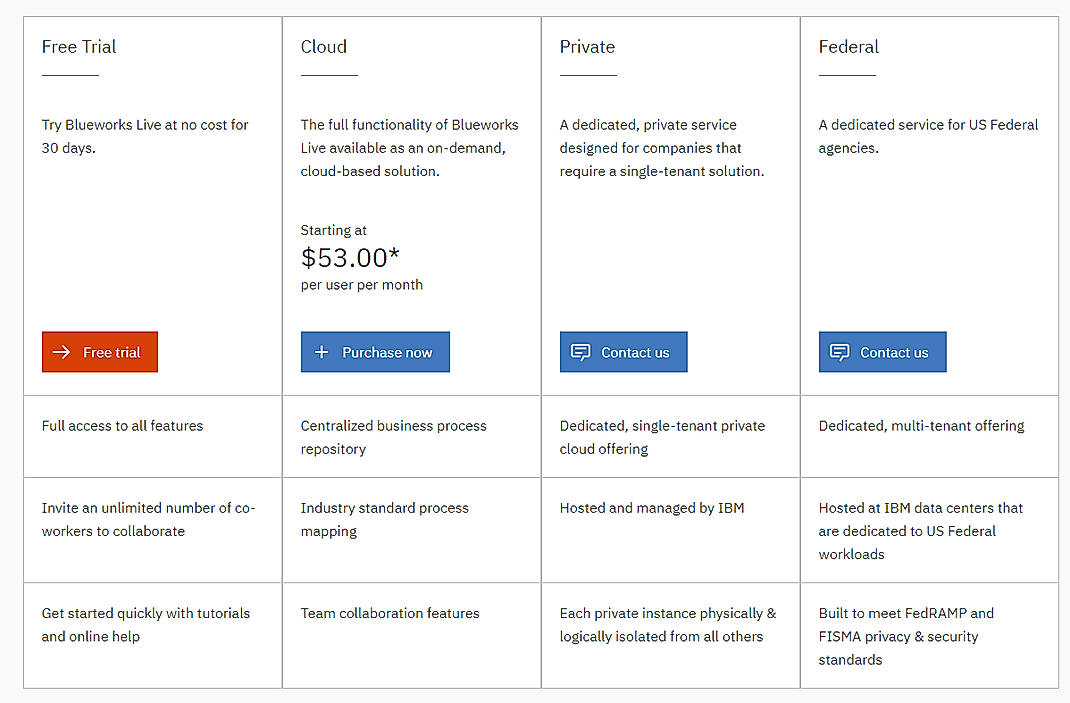The image size is (1070, 703).
Task: Contact us about the Private offering
Action: coord(623,352)
